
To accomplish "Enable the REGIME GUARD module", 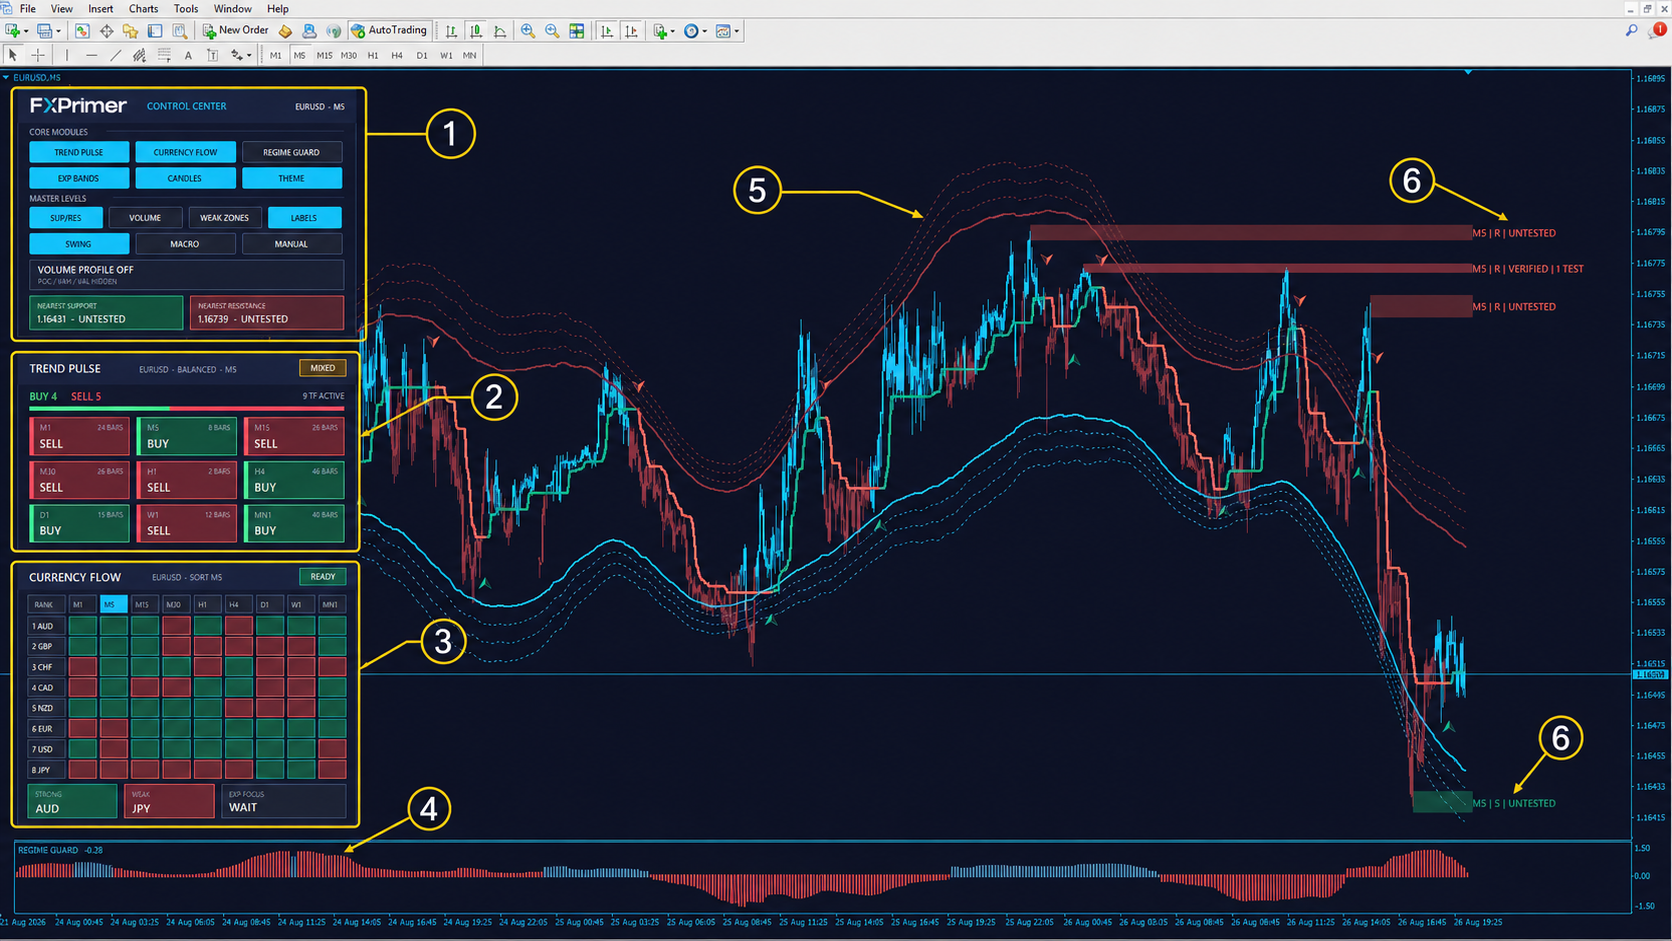I will [292, 152].
